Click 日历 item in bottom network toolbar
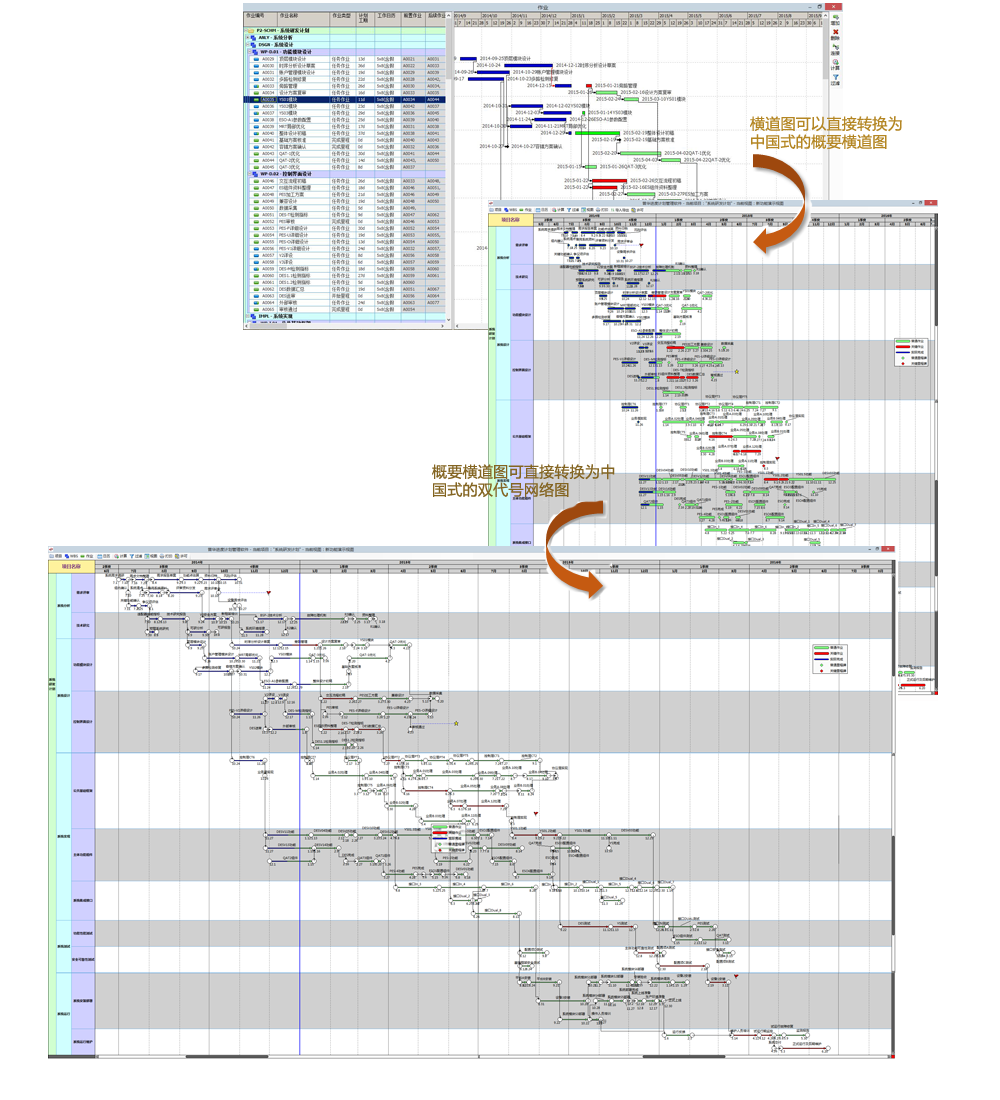 106,554
